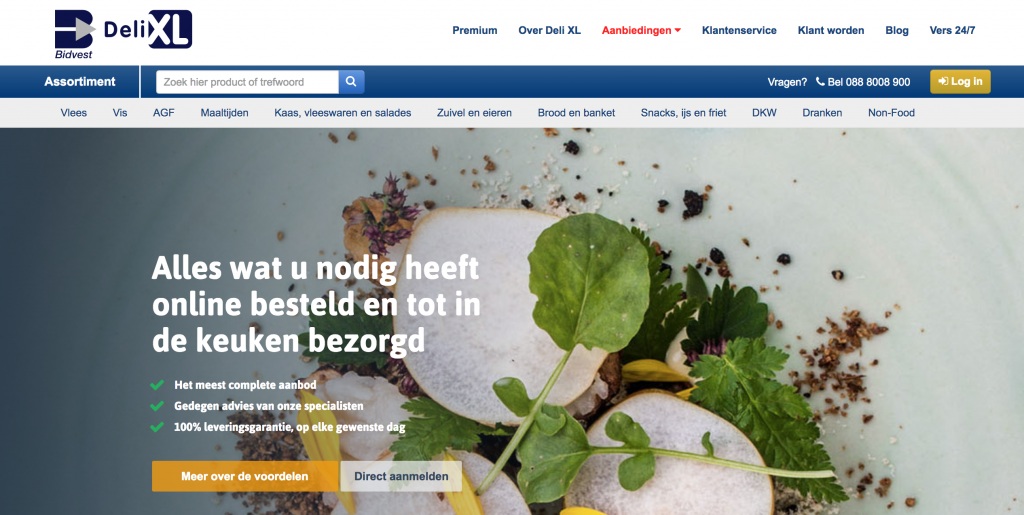The height and width of the screenshot is (515, 1024).
Task: Focus the product search input field
Action: click(x=248, y=82)
